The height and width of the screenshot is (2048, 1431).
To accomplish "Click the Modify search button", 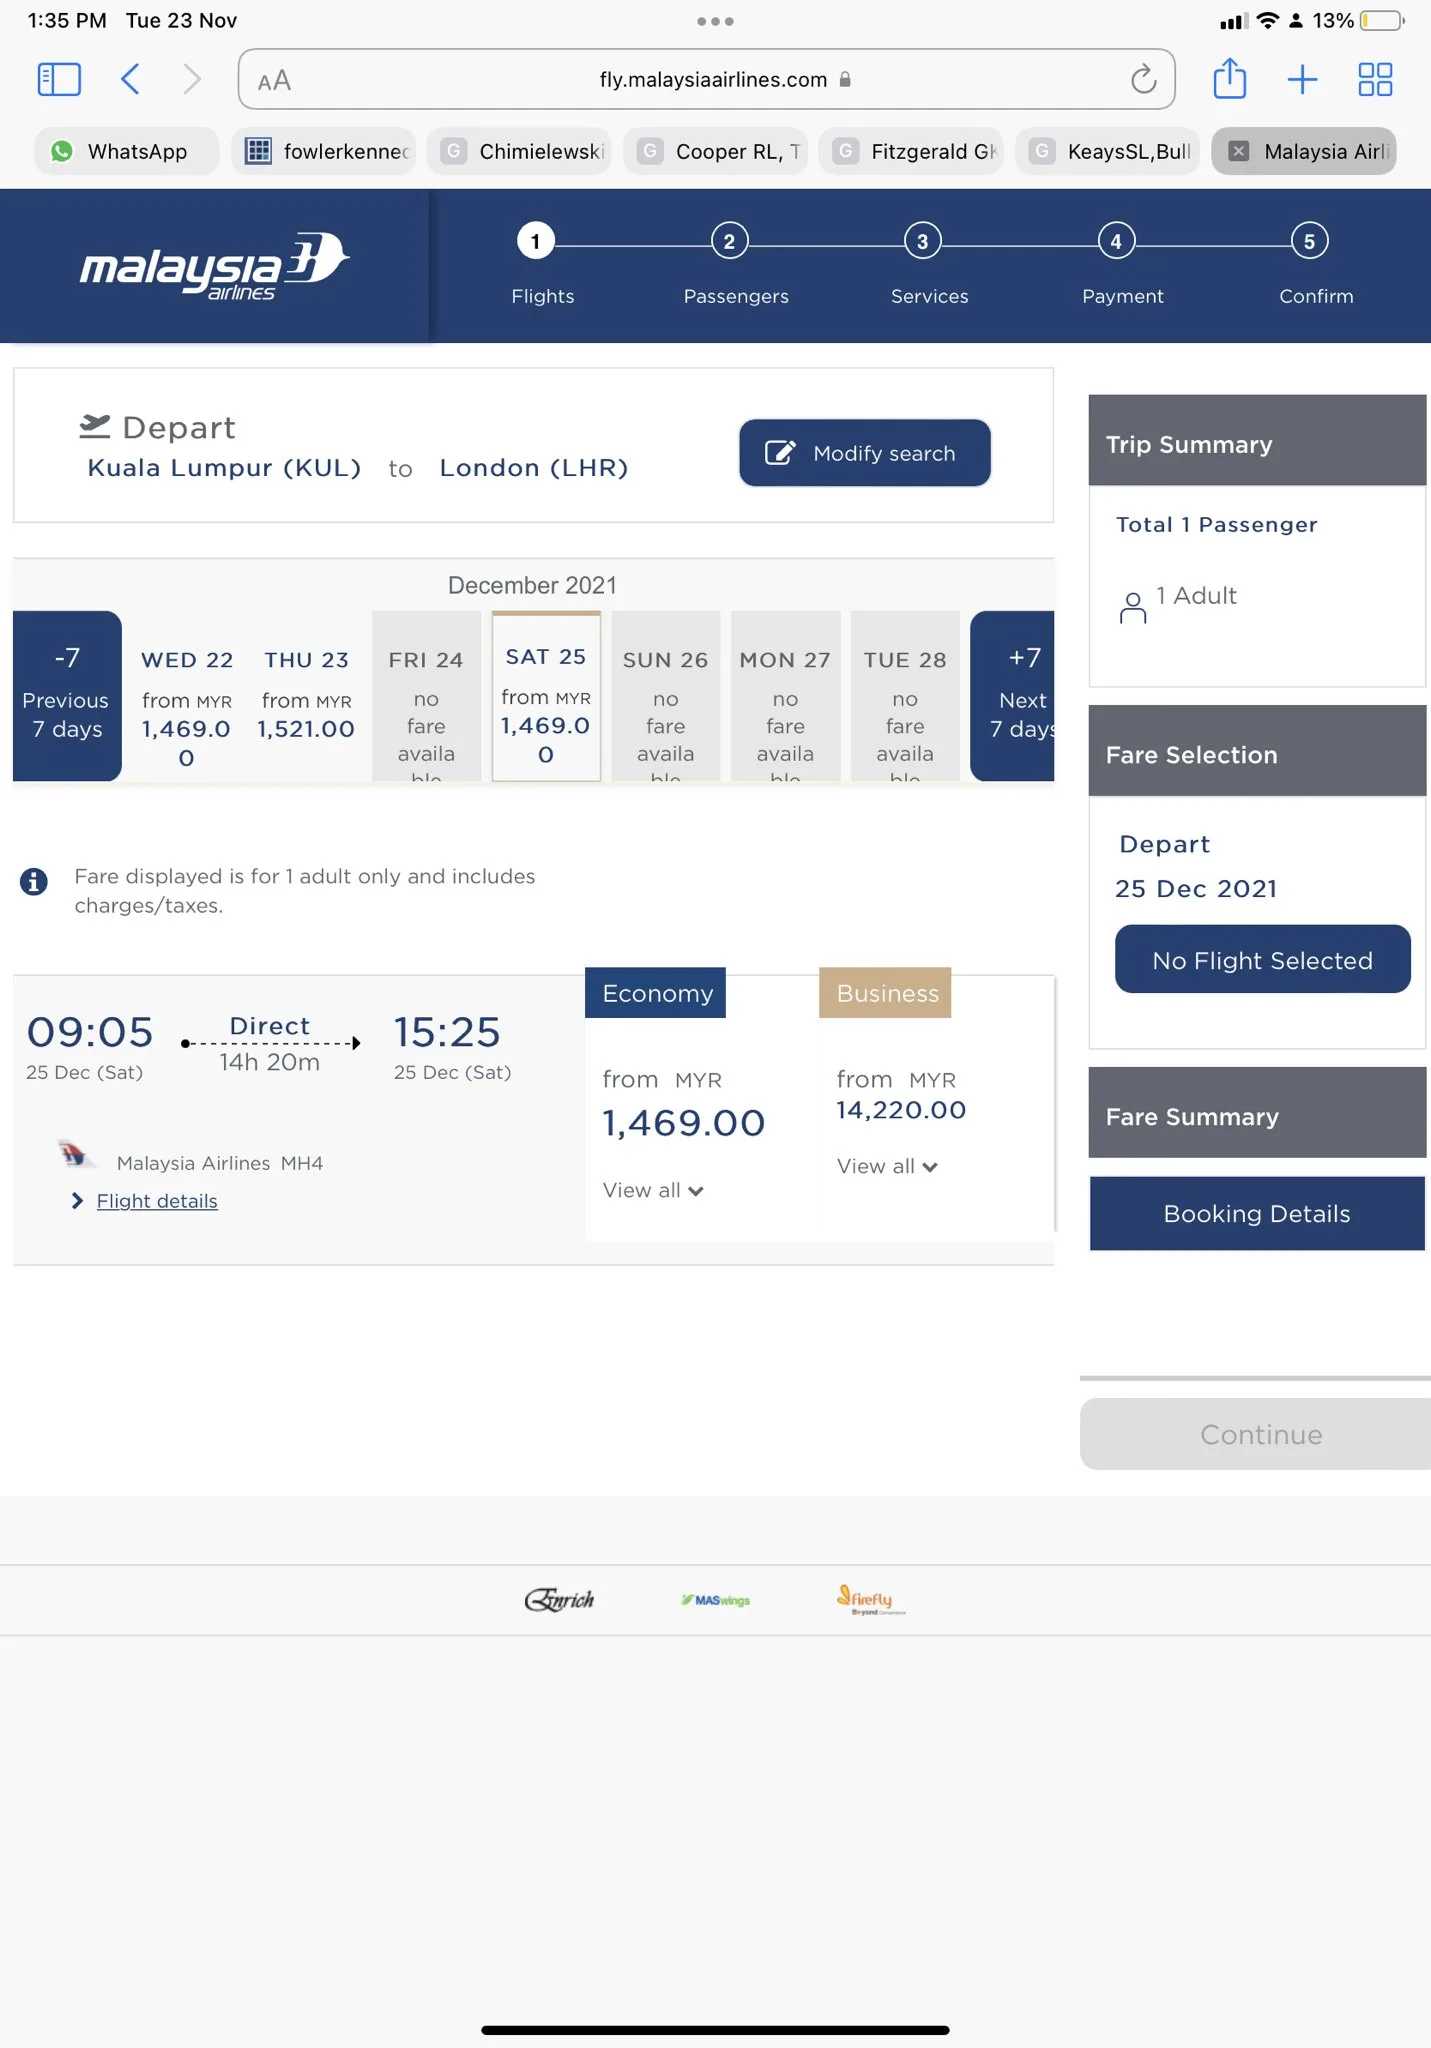I will click(x=864, y=453).
